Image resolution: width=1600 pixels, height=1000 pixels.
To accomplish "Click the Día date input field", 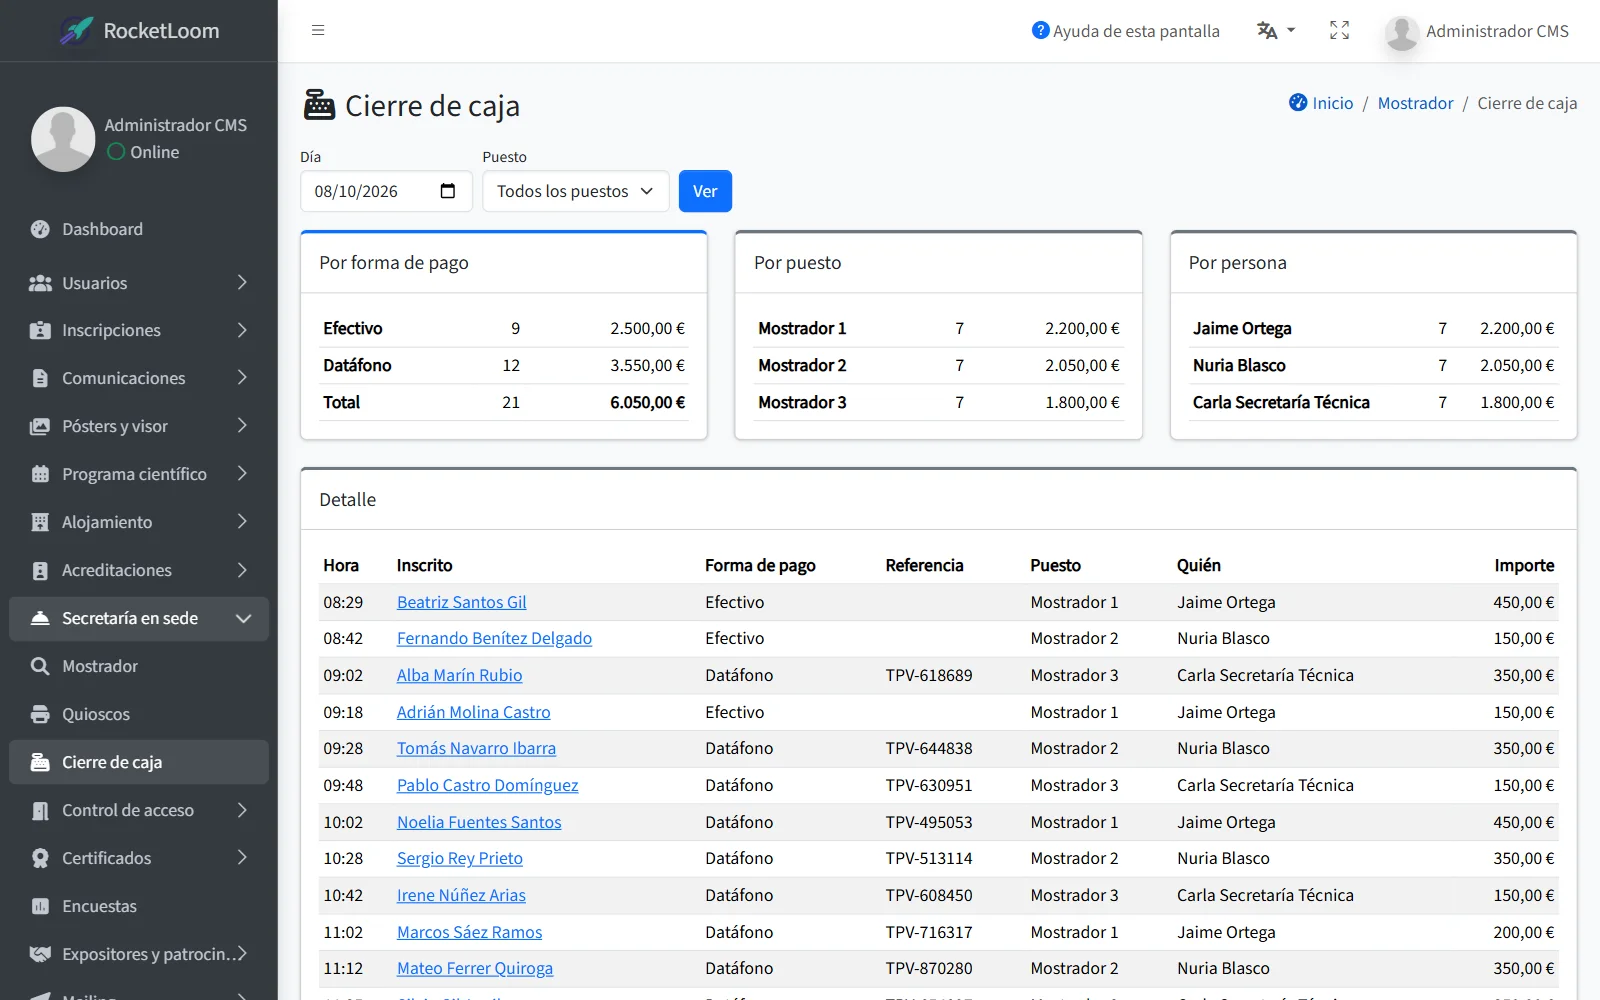I will click(386, 191).
